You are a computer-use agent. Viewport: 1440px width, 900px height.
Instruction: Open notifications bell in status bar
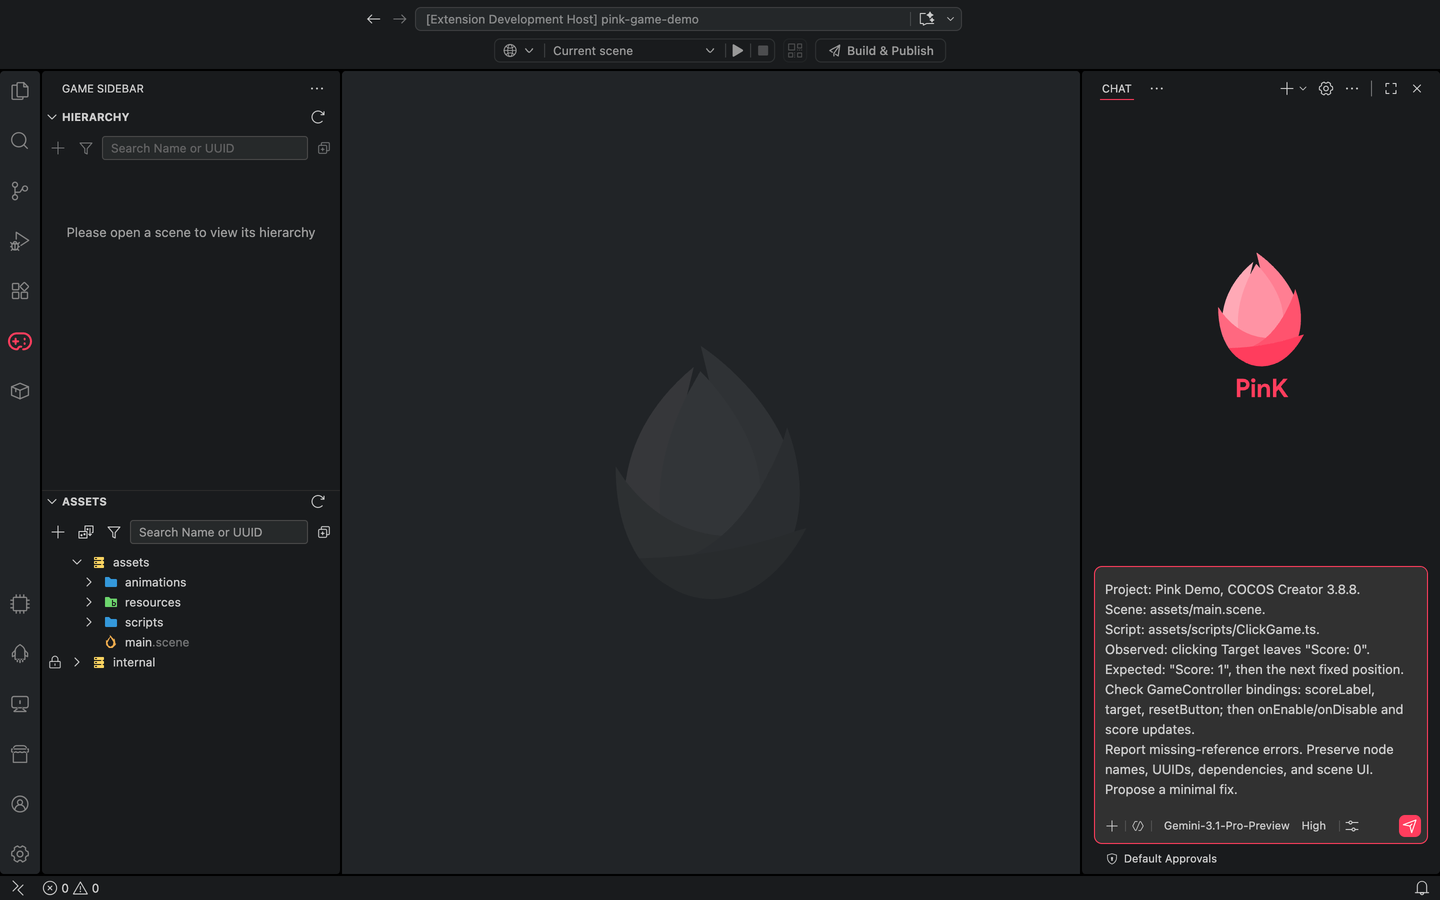[x=1421, y=888]
